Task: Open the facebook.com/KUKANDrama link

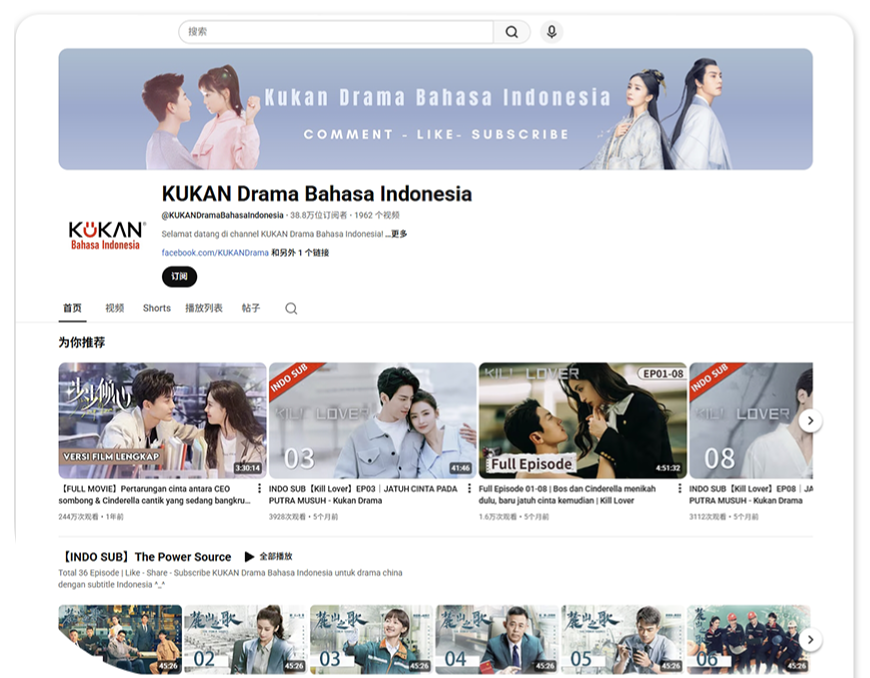Action: (x=215, y=253)
